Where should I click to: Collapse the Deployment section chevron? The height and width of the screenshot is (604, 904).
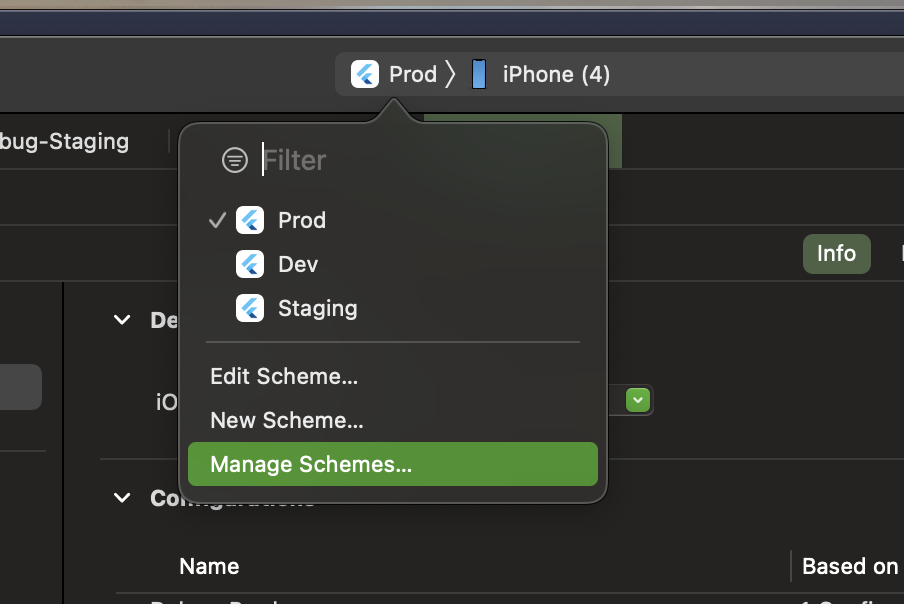tap(122, 320)
